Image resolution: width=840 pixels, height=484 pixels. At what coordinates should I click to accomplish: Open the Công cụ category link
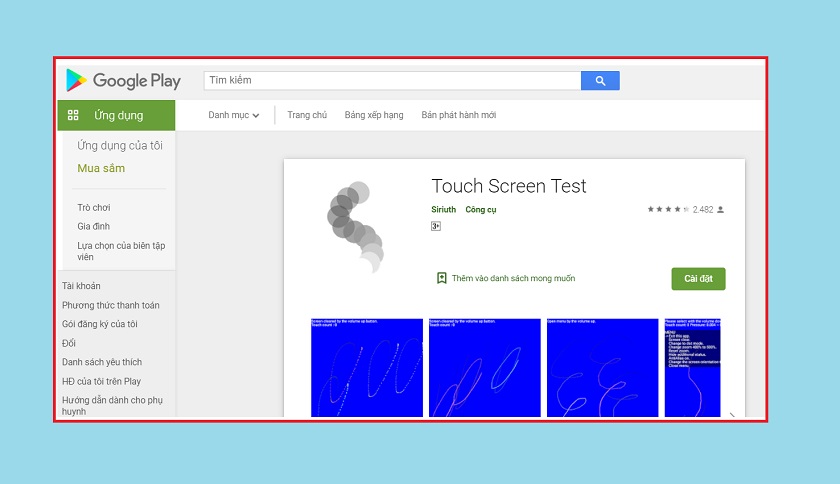pos(481,210)
